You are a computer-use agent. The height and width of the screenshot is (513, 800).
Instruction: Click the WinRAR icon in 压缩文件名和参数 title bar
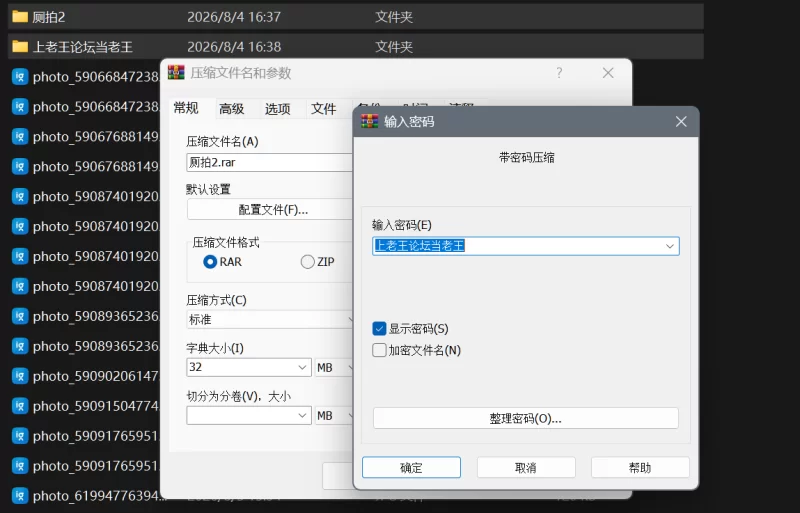tap(176, 72)
